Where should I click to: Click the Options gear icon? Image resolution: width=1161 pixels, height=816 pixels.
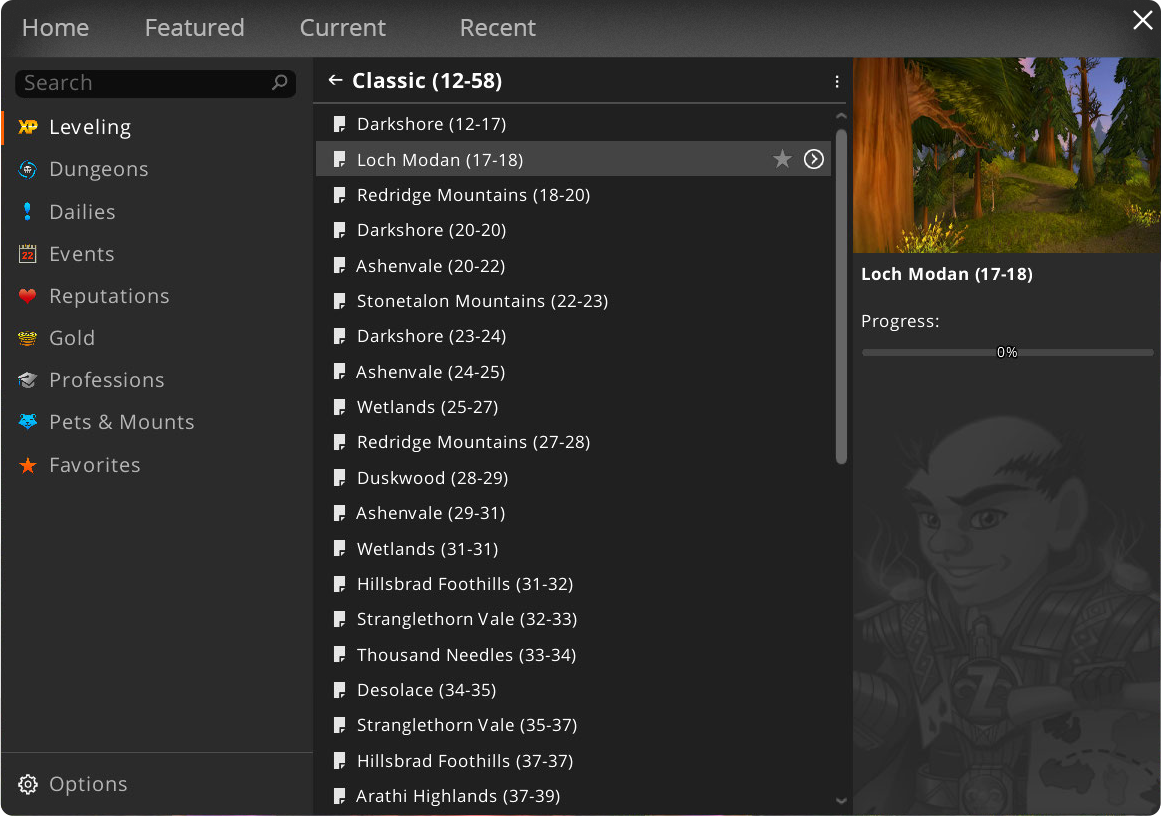pos(28,784)
